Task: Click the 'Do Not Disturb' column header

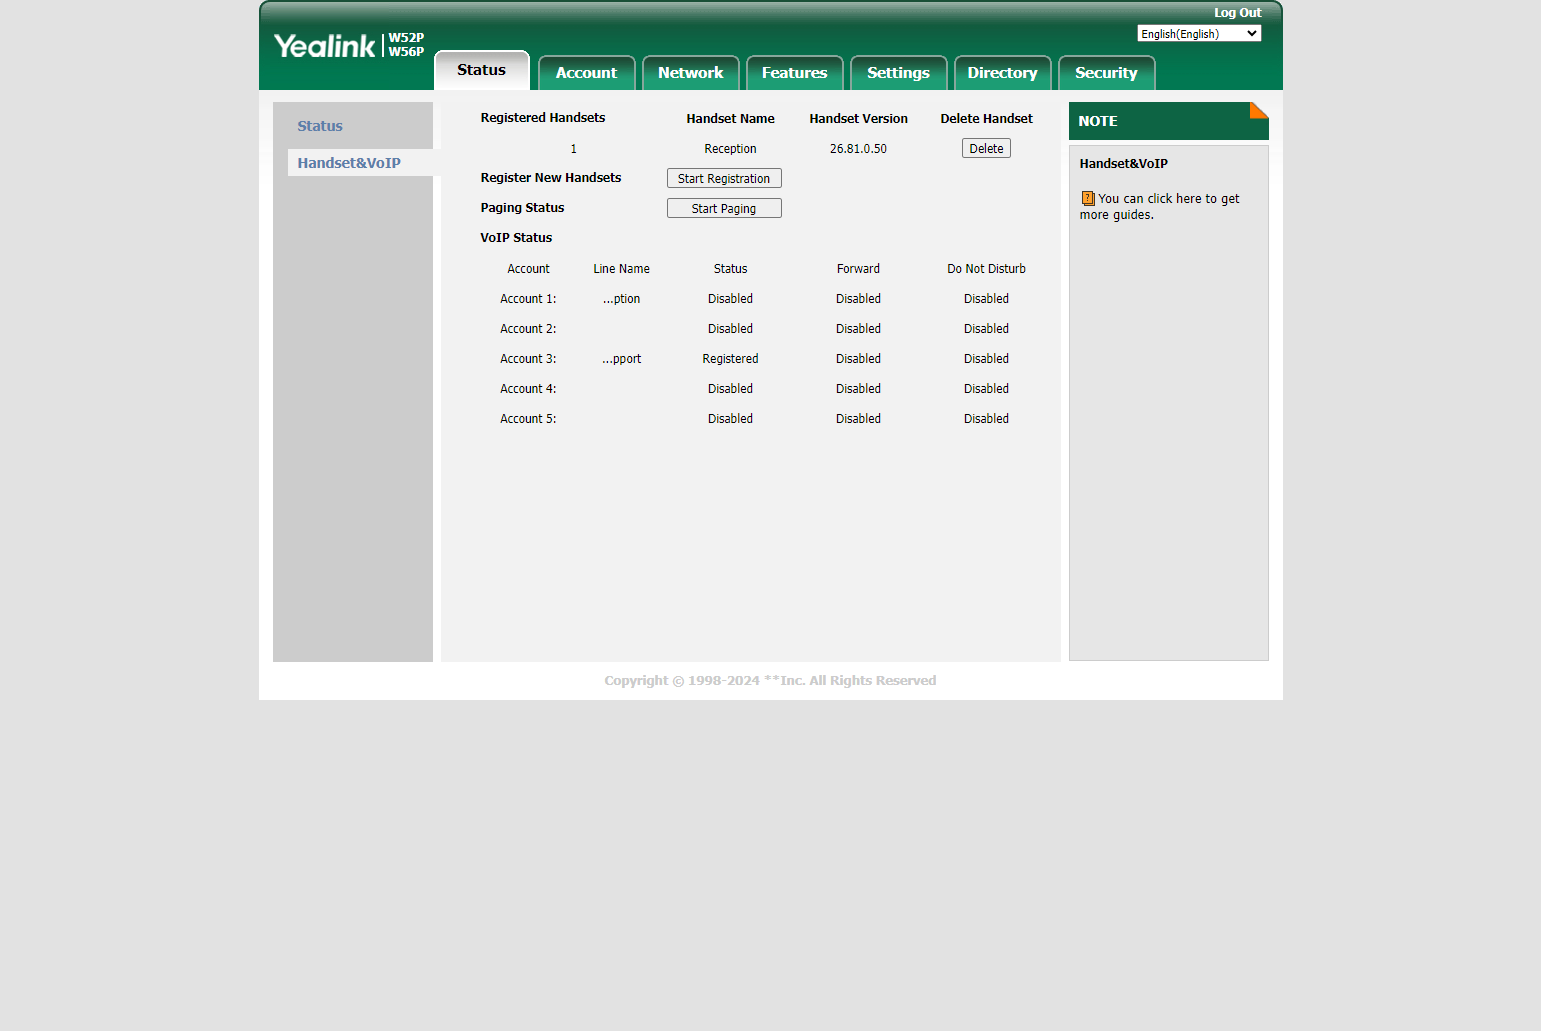Action: tap(987, 269)
